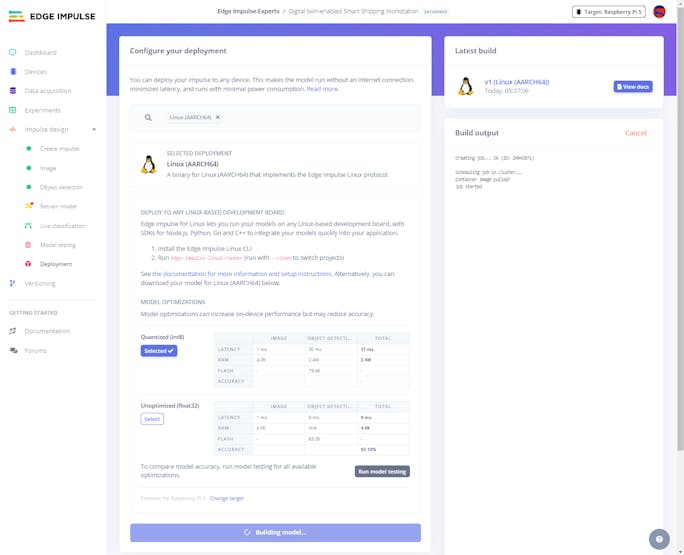Open Dashboard from the sidebar
This screenshot has width=684, height=555.
(40, 52)
